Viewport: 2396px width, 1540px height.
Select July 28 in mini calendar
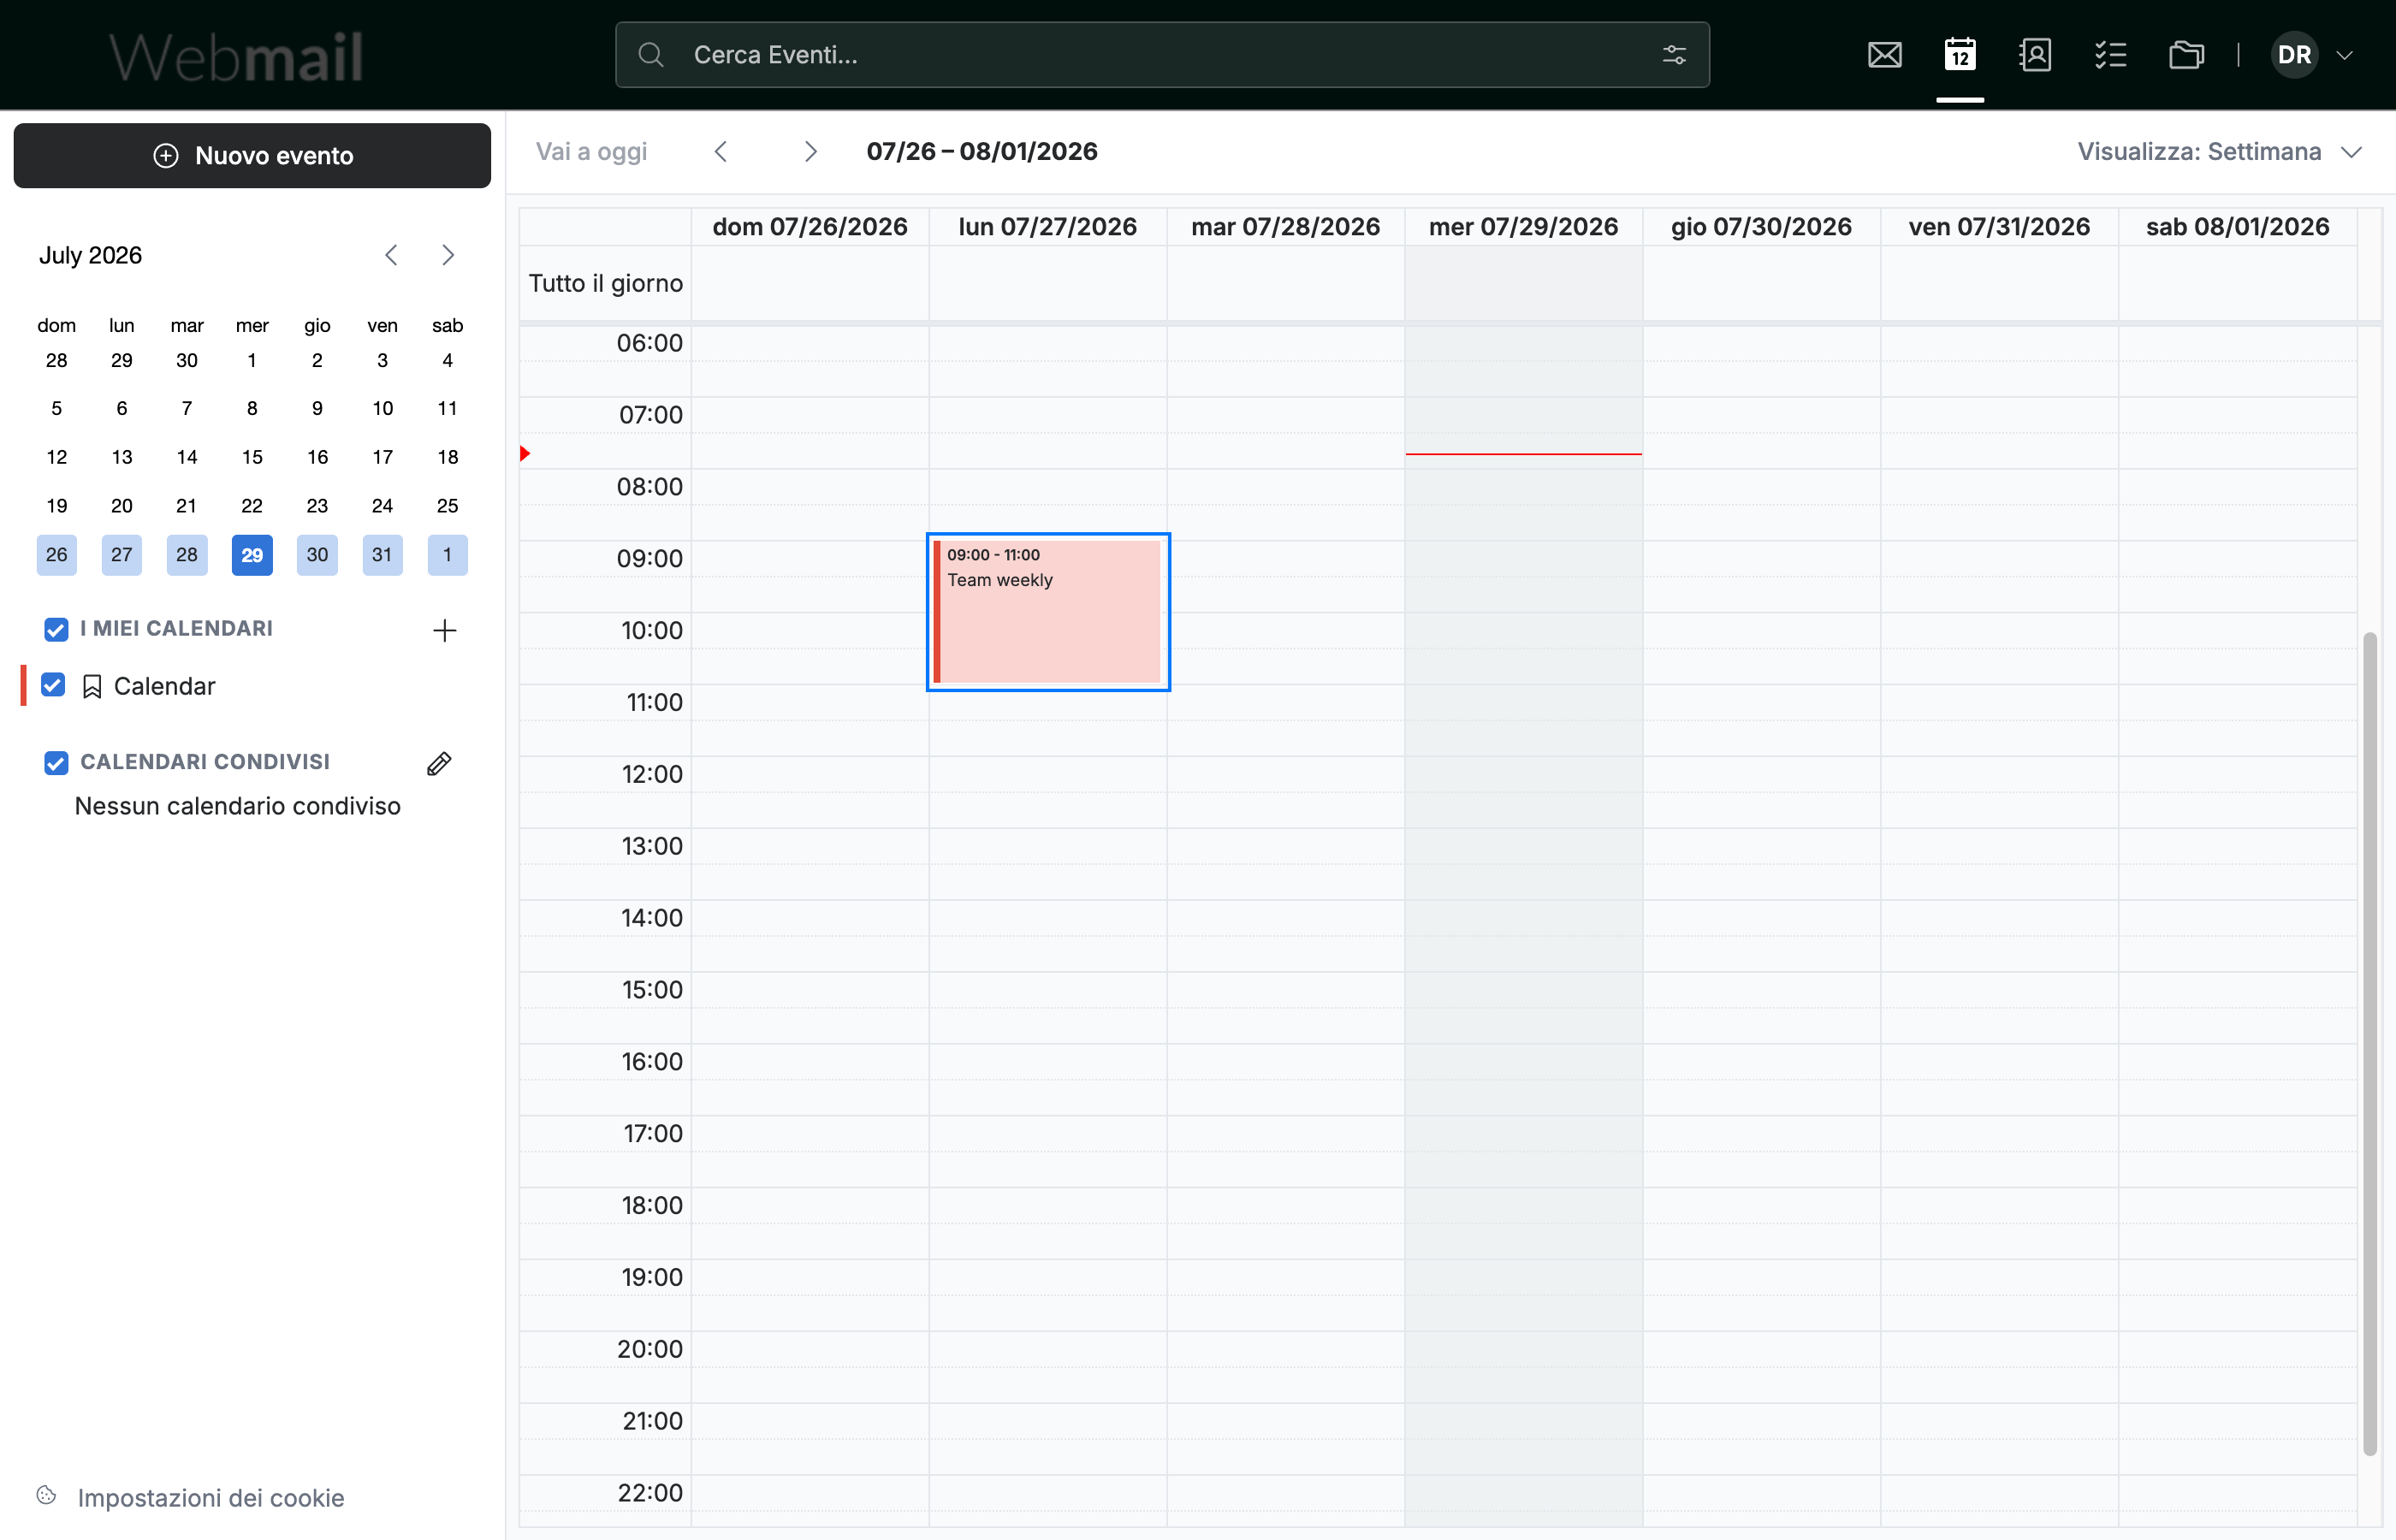tap(187, 555)
